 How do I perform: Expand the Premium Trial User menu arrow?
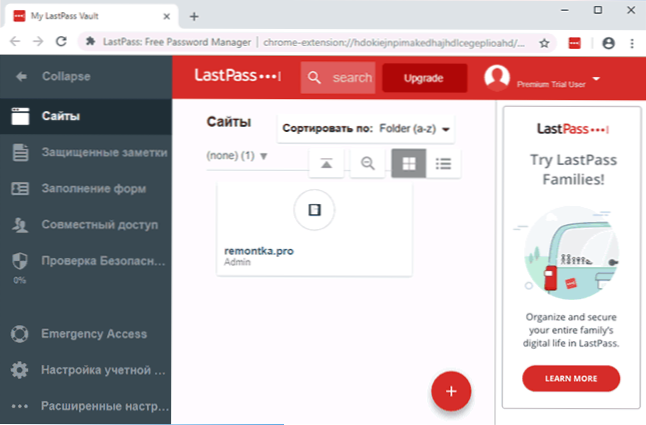point(596,78)
